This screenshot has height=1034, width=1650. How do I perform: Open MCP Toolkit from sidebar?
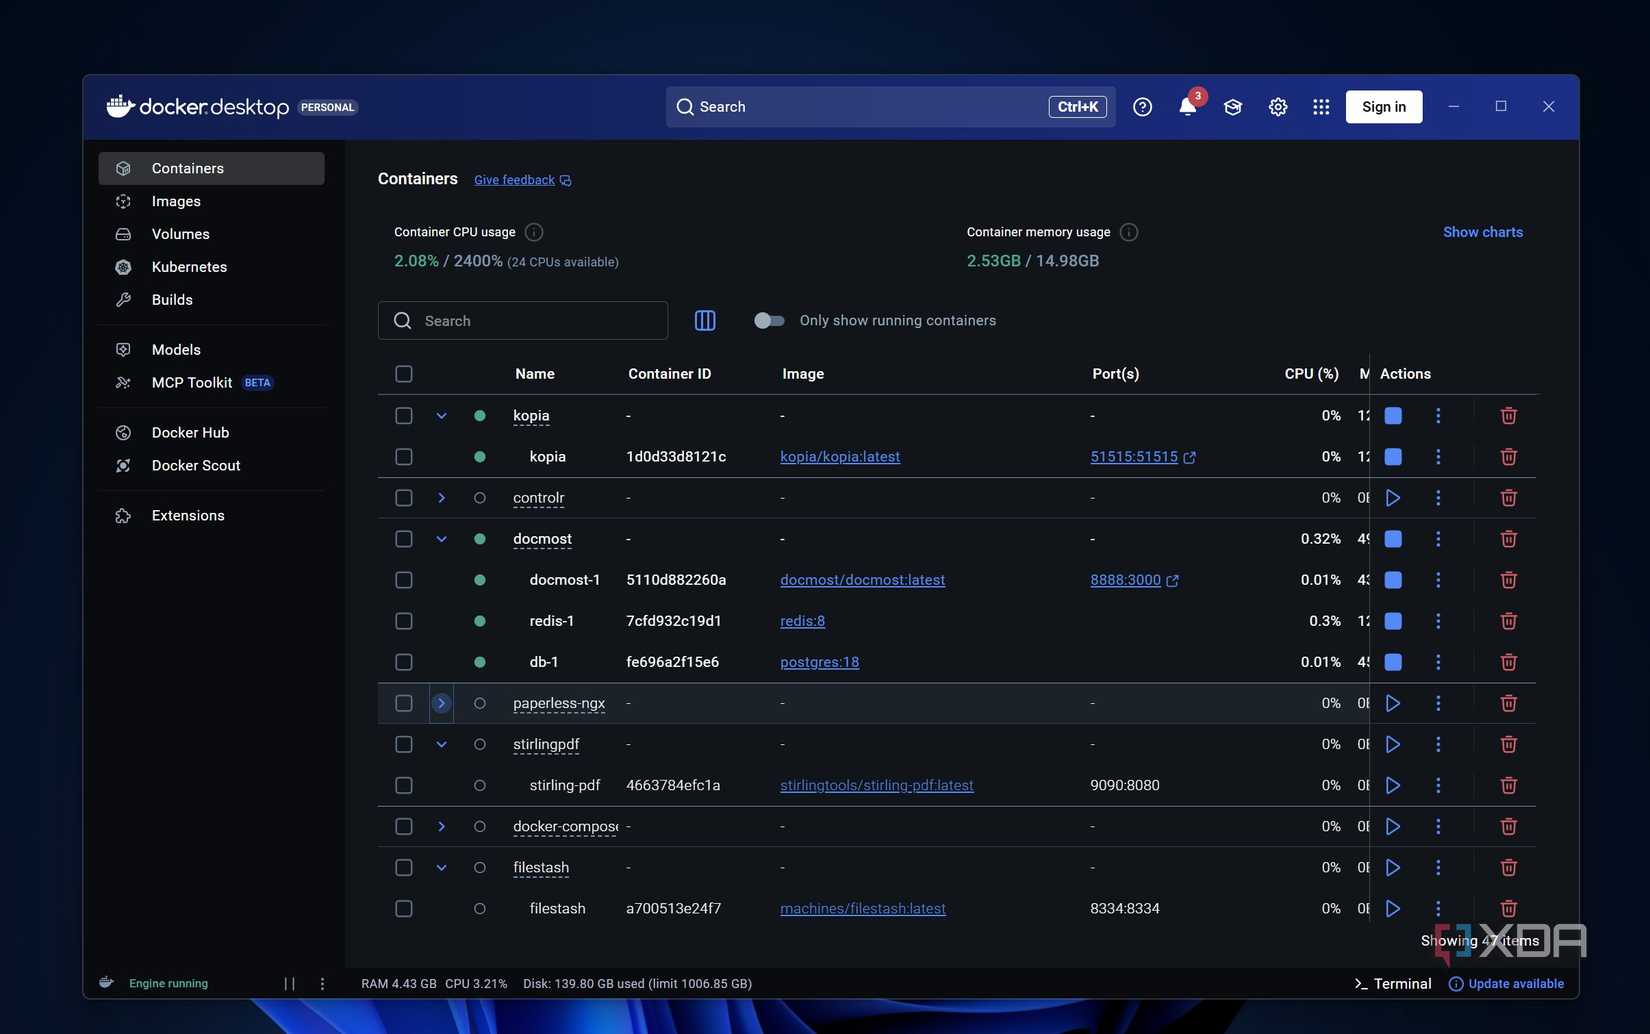point(211,383)
